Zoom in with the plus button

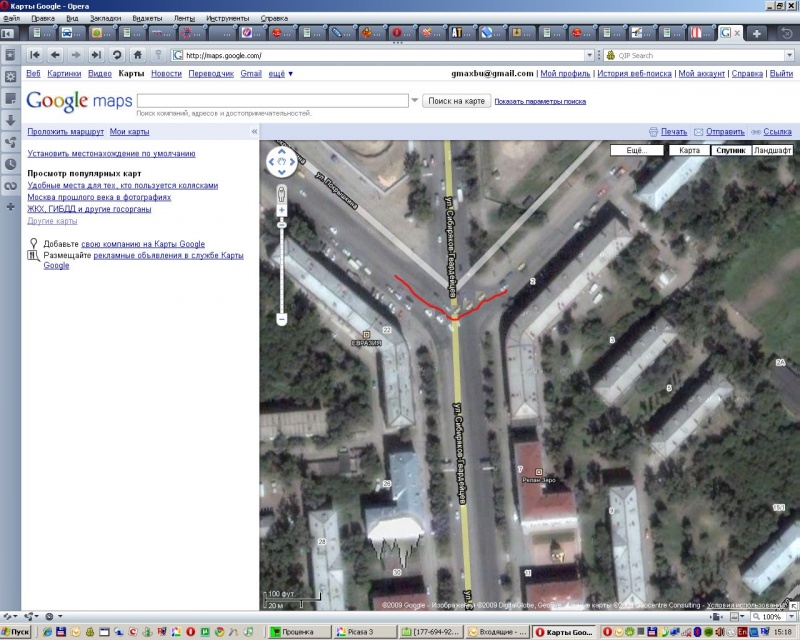tap(282, 211)
